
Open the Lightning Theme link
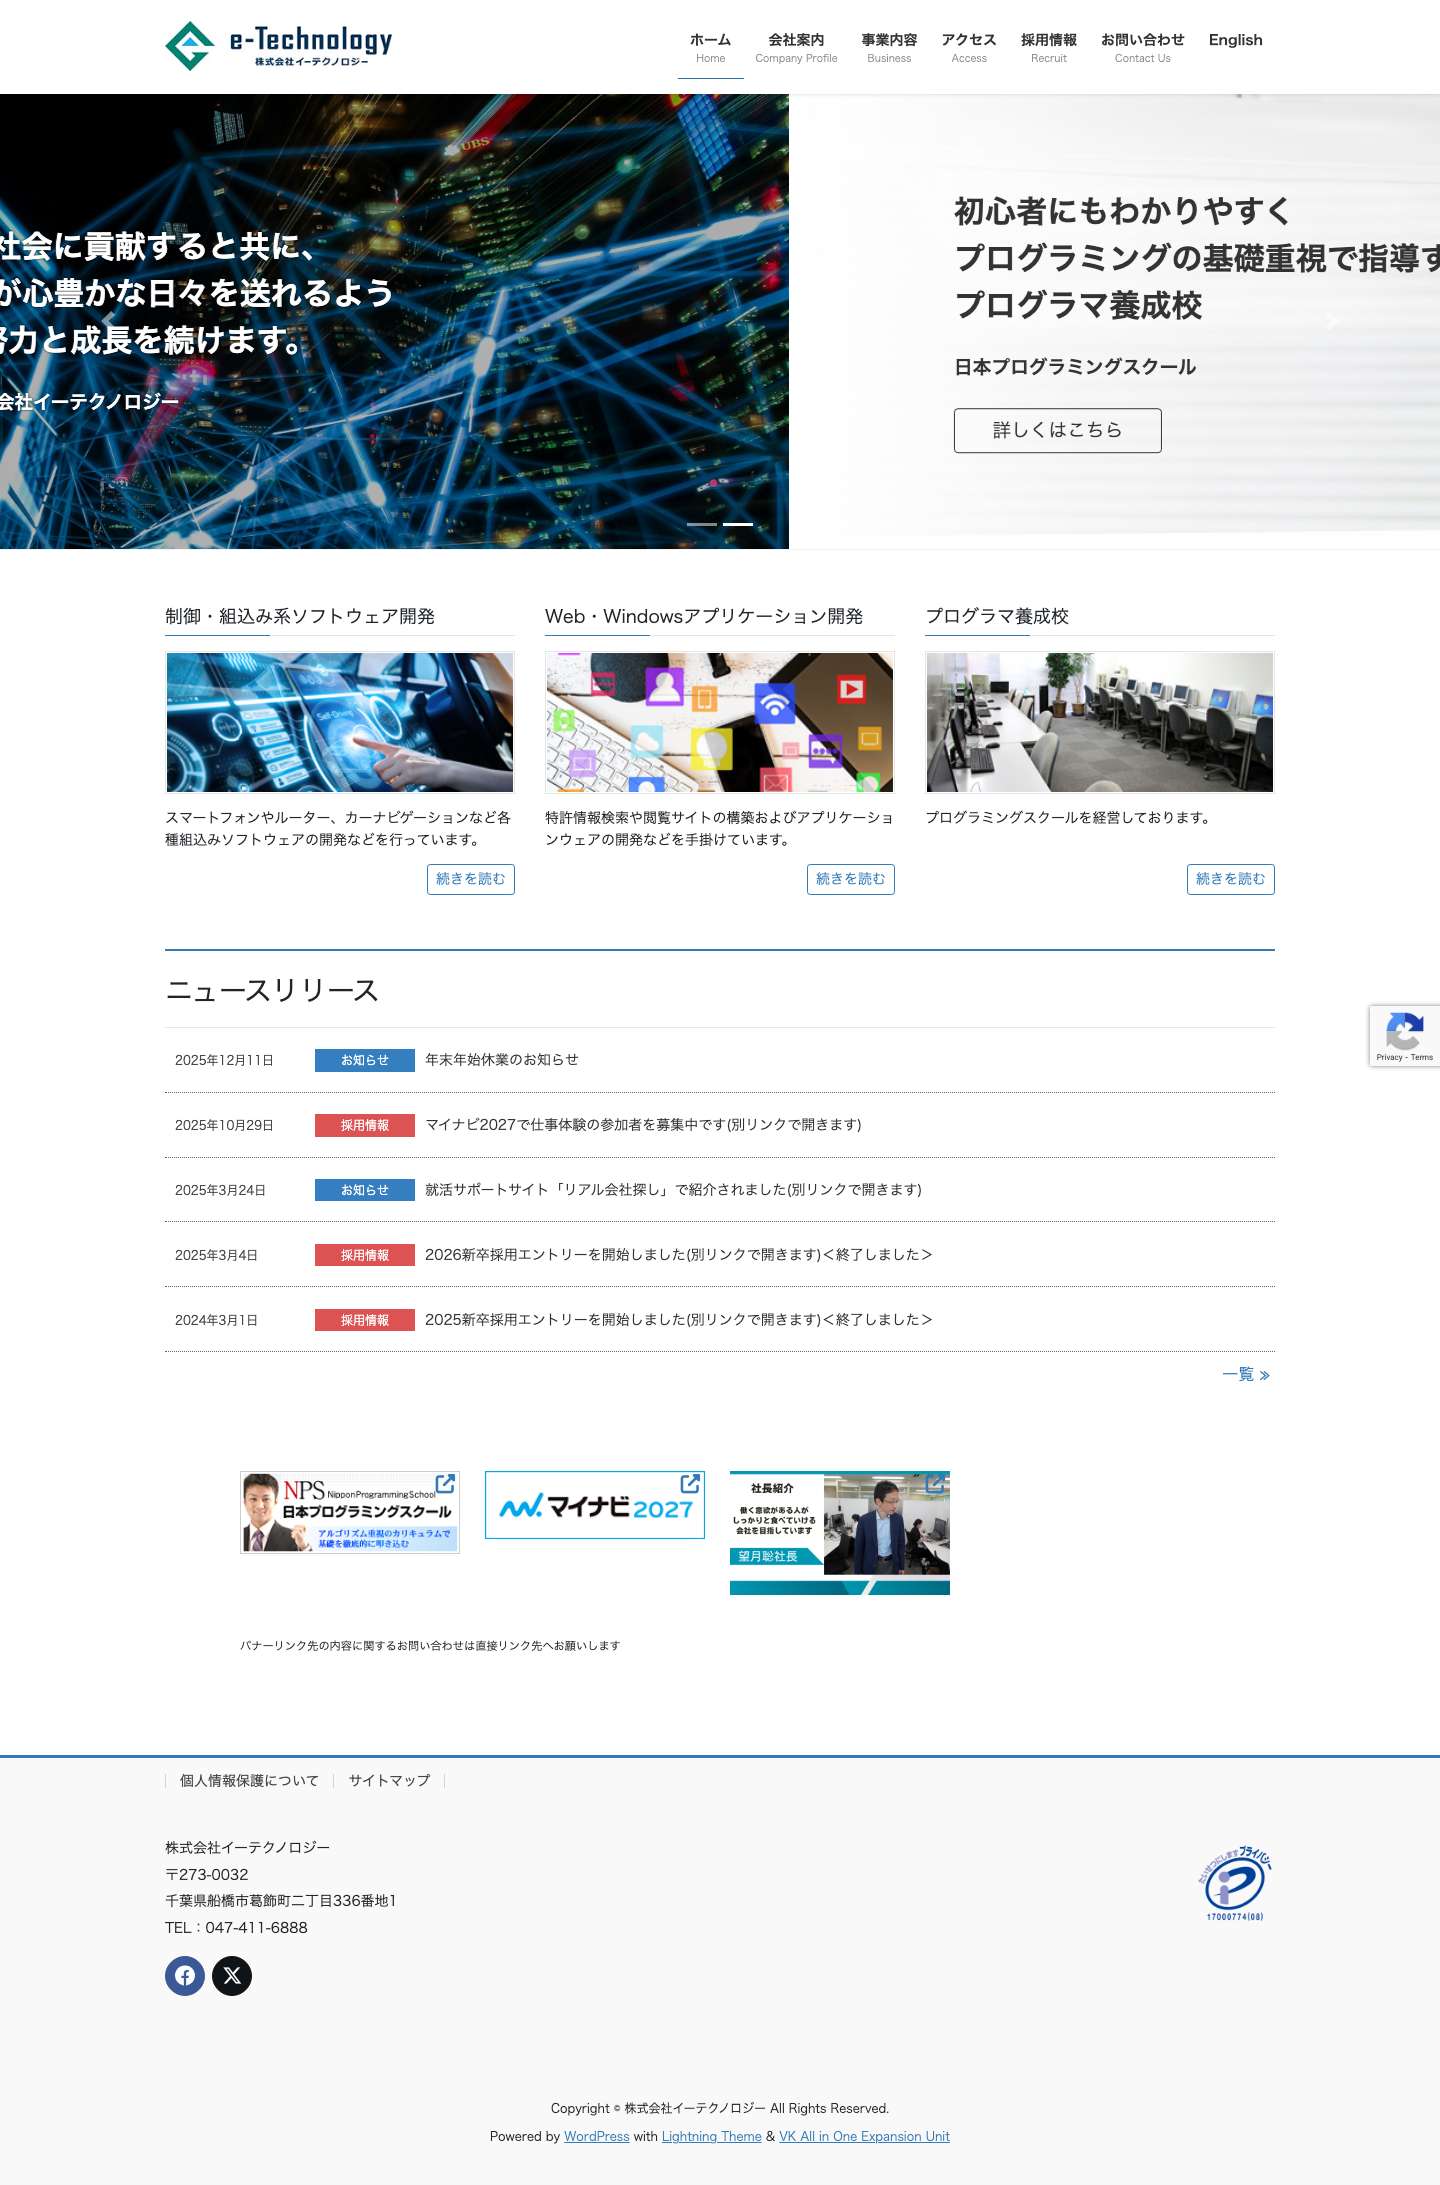click(x=712, y=2136)
